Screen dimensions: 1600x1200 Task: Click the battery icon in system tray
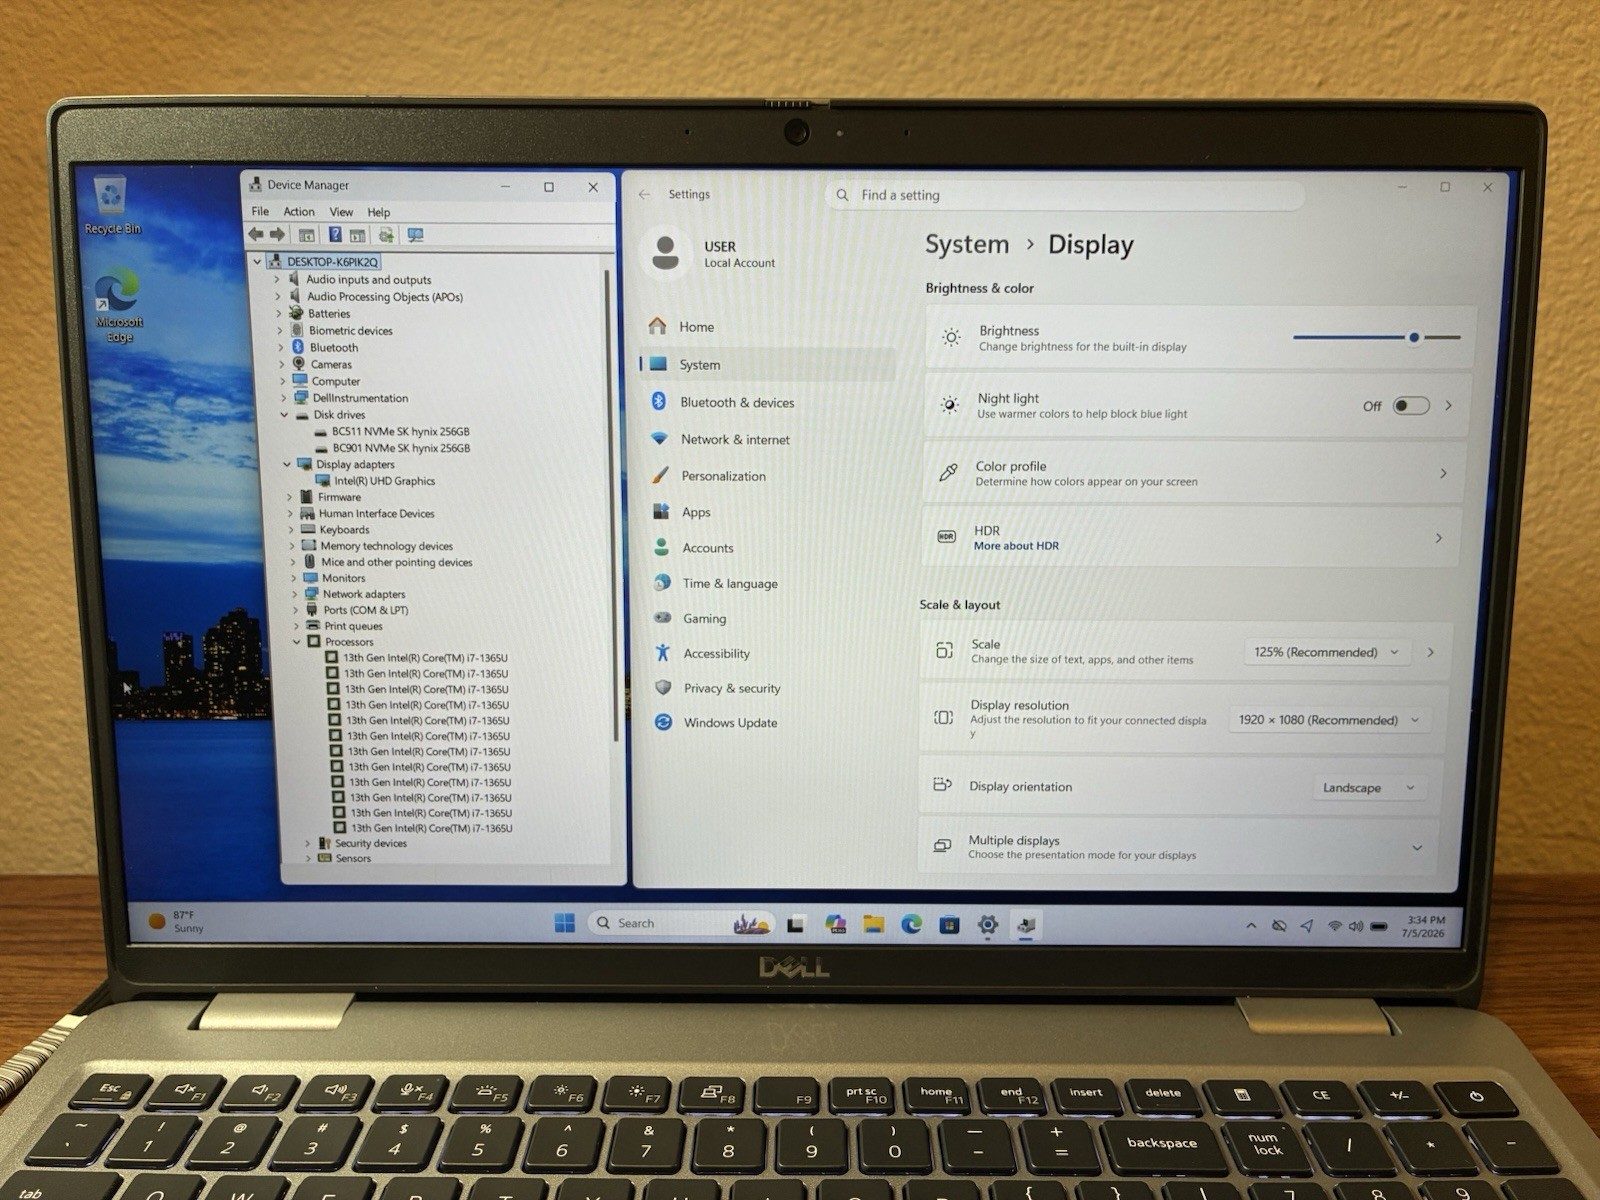[x=1379, y=926]
